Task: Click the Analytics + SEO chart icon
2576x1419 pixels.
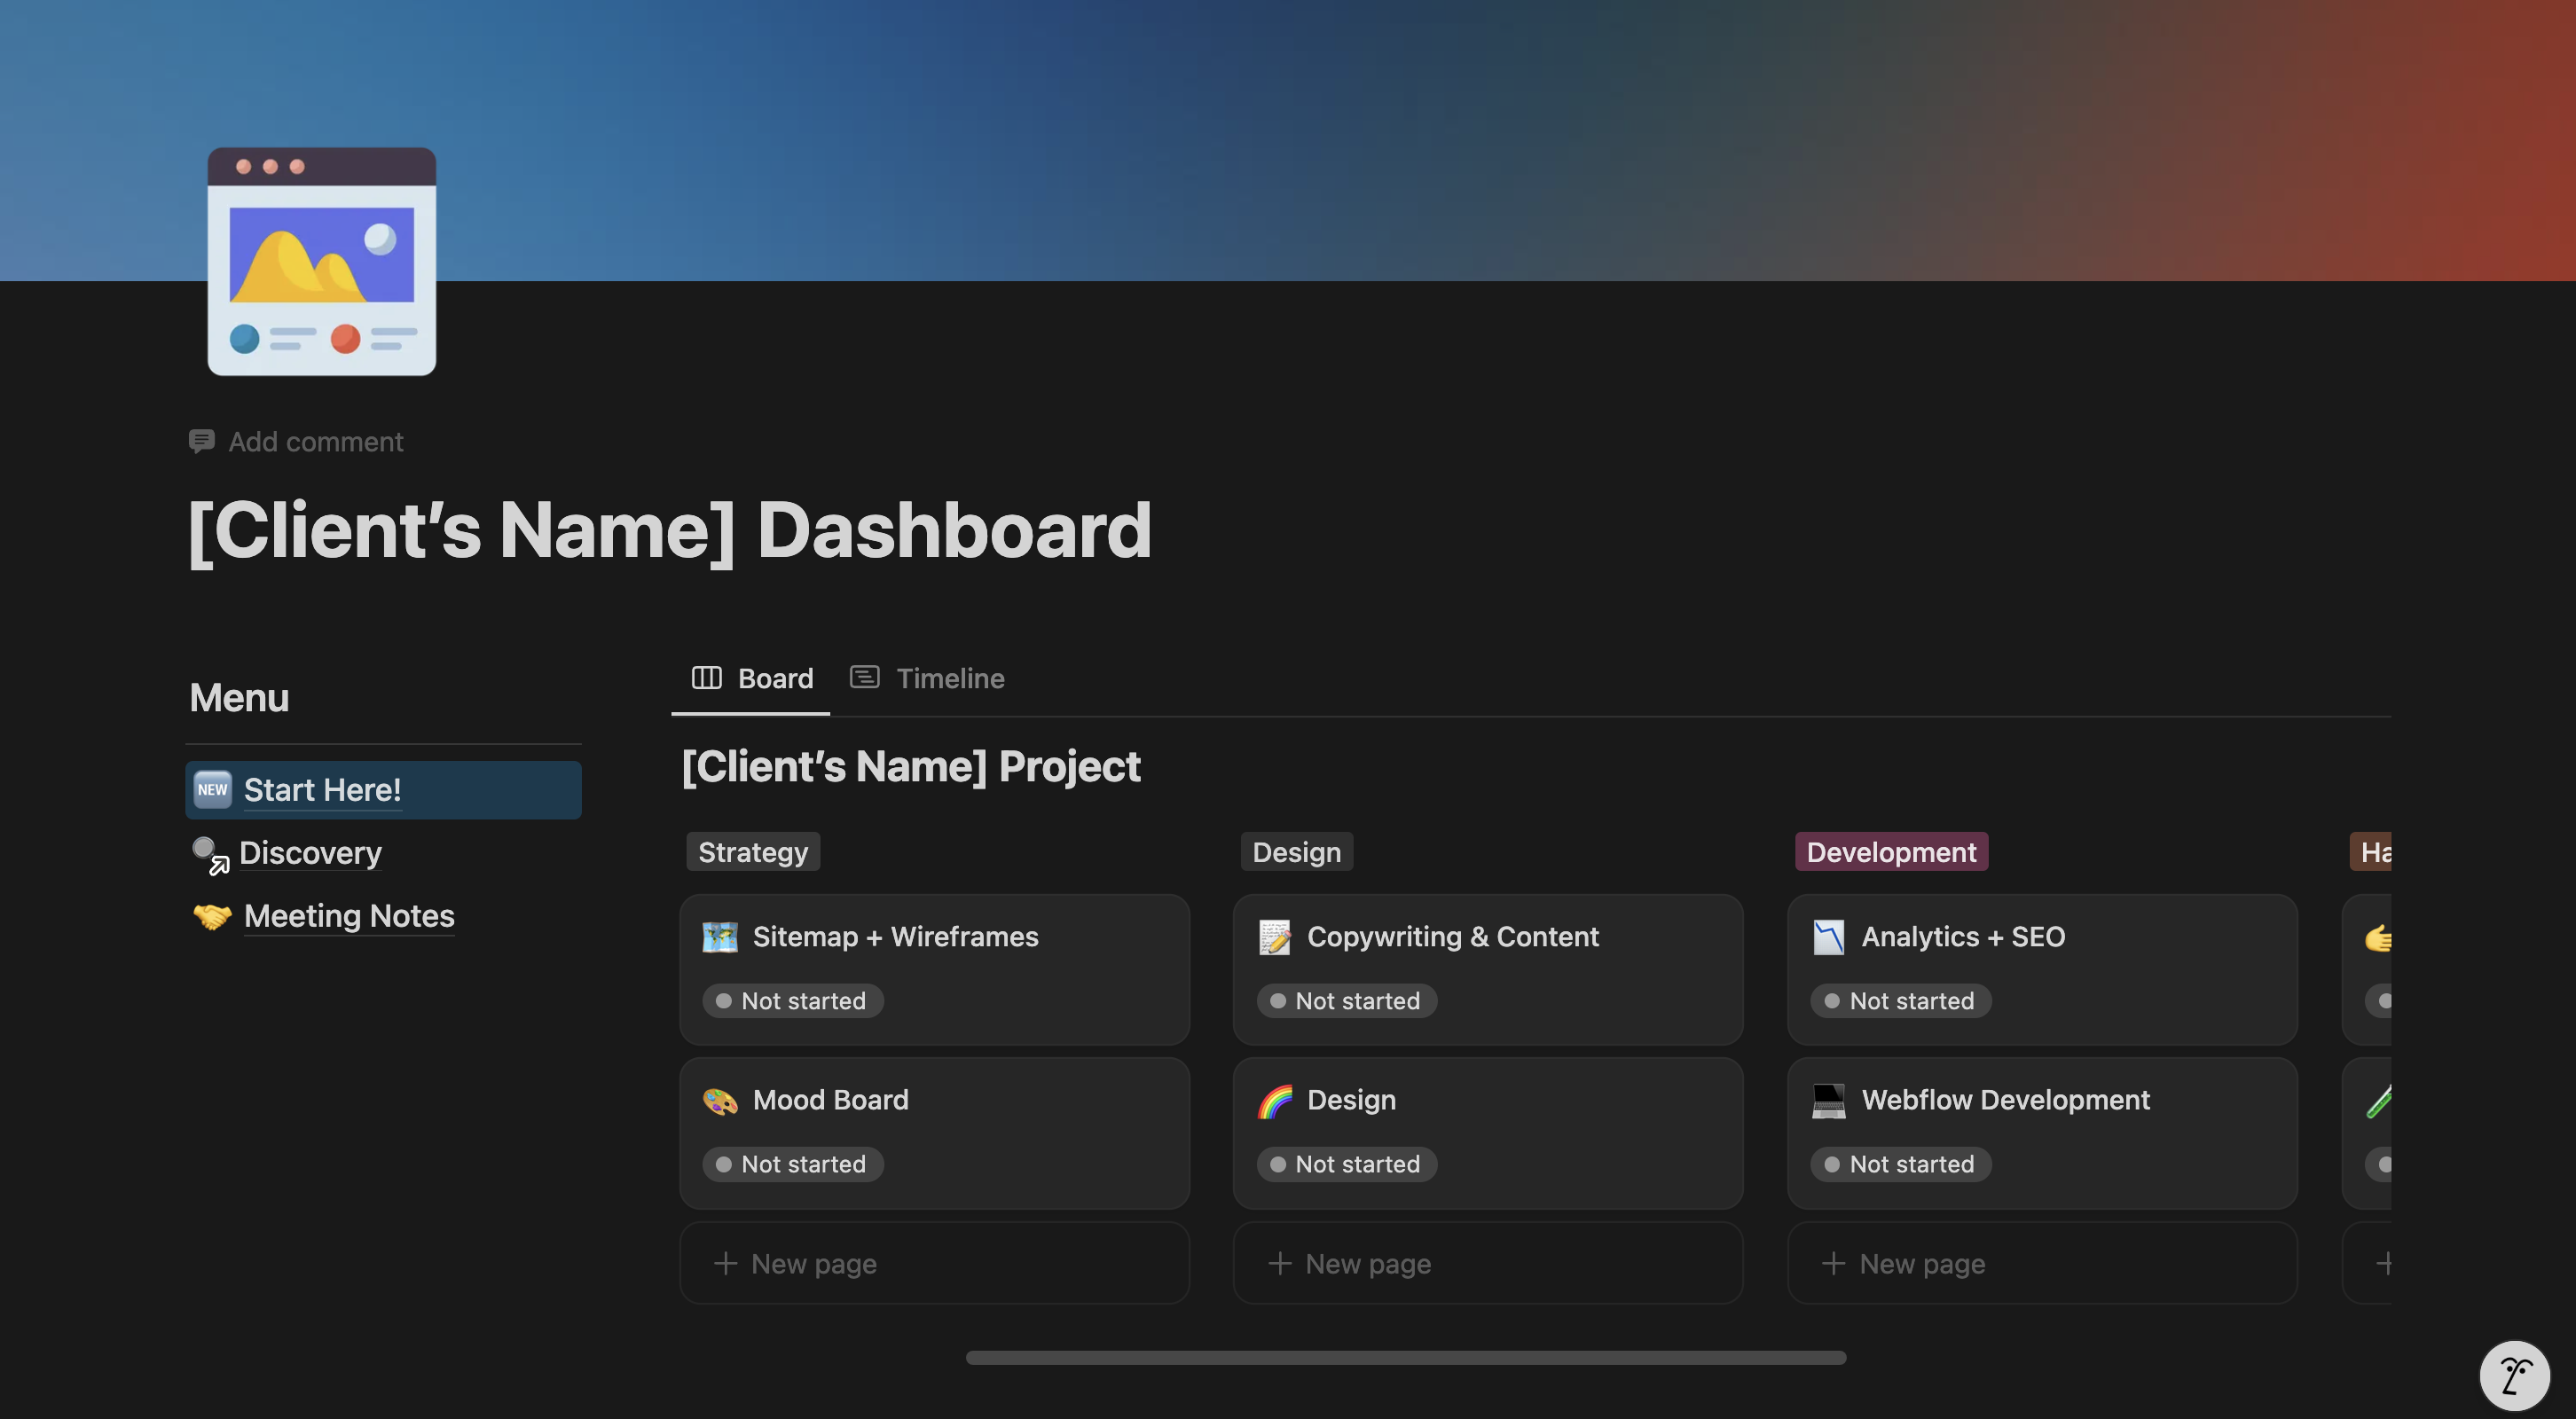Action: click(x=1829, y=937)
